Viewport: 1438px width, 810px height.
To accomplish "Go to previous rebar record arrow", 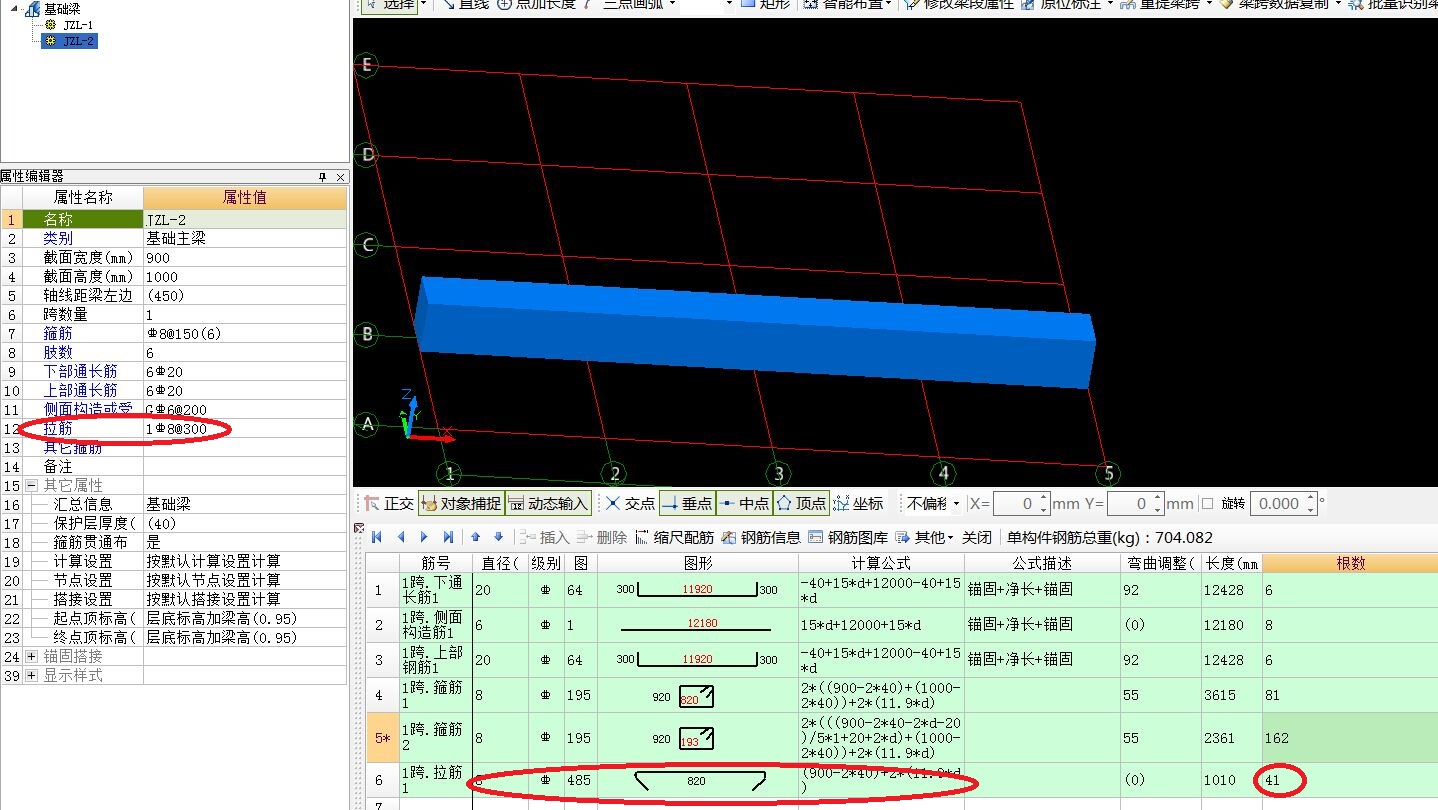I will (401, 537).
